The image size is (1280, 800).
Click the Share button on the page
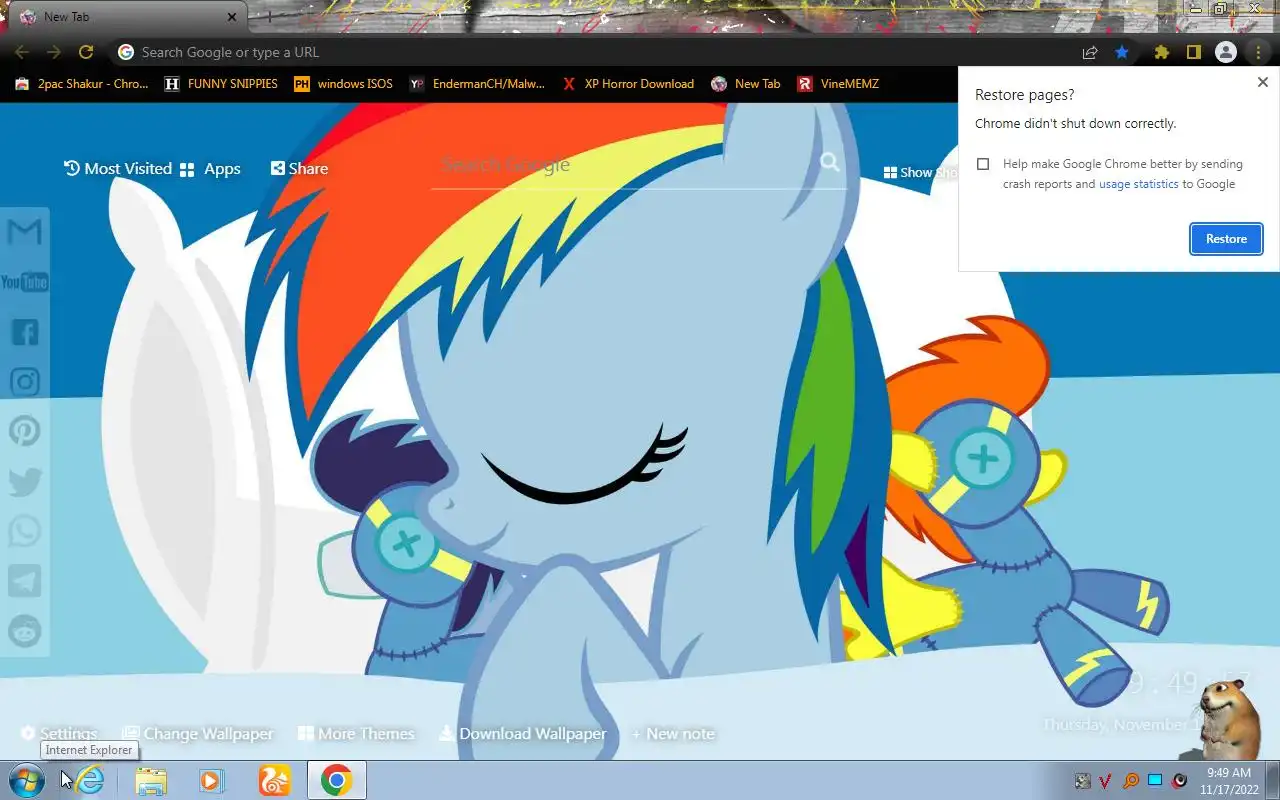(299, 169)
